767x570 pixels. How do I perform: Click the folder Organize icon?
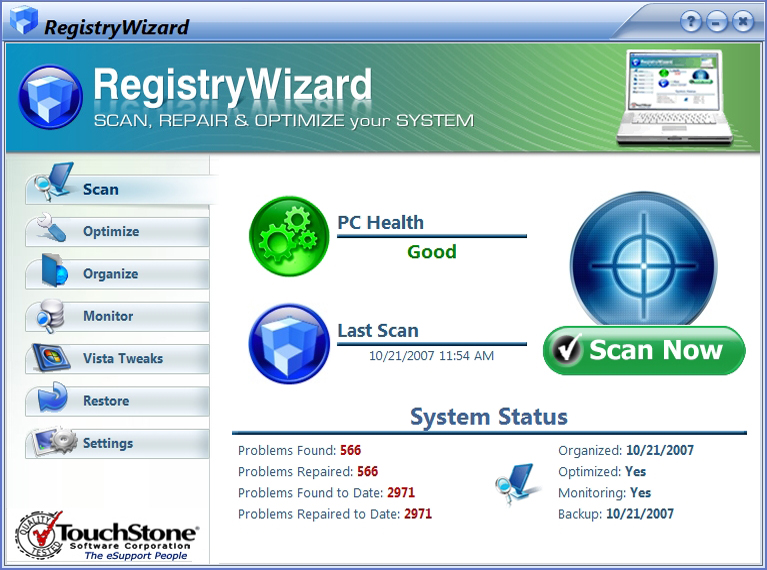54,270
